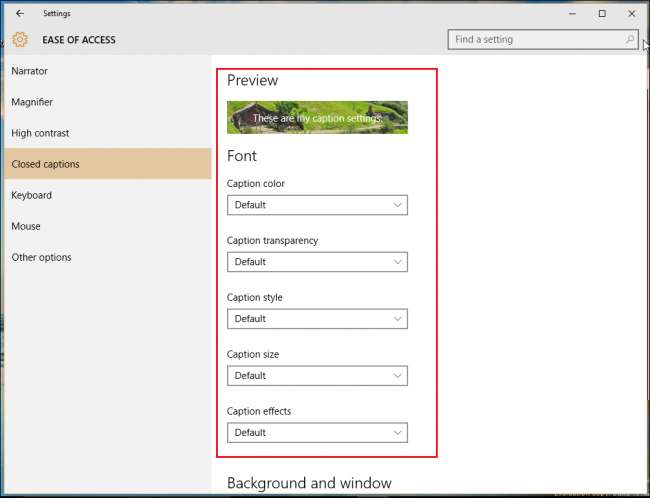Expand the Caption color dropdown
This screenshot has height=498, width=650.
click(317, 205)
